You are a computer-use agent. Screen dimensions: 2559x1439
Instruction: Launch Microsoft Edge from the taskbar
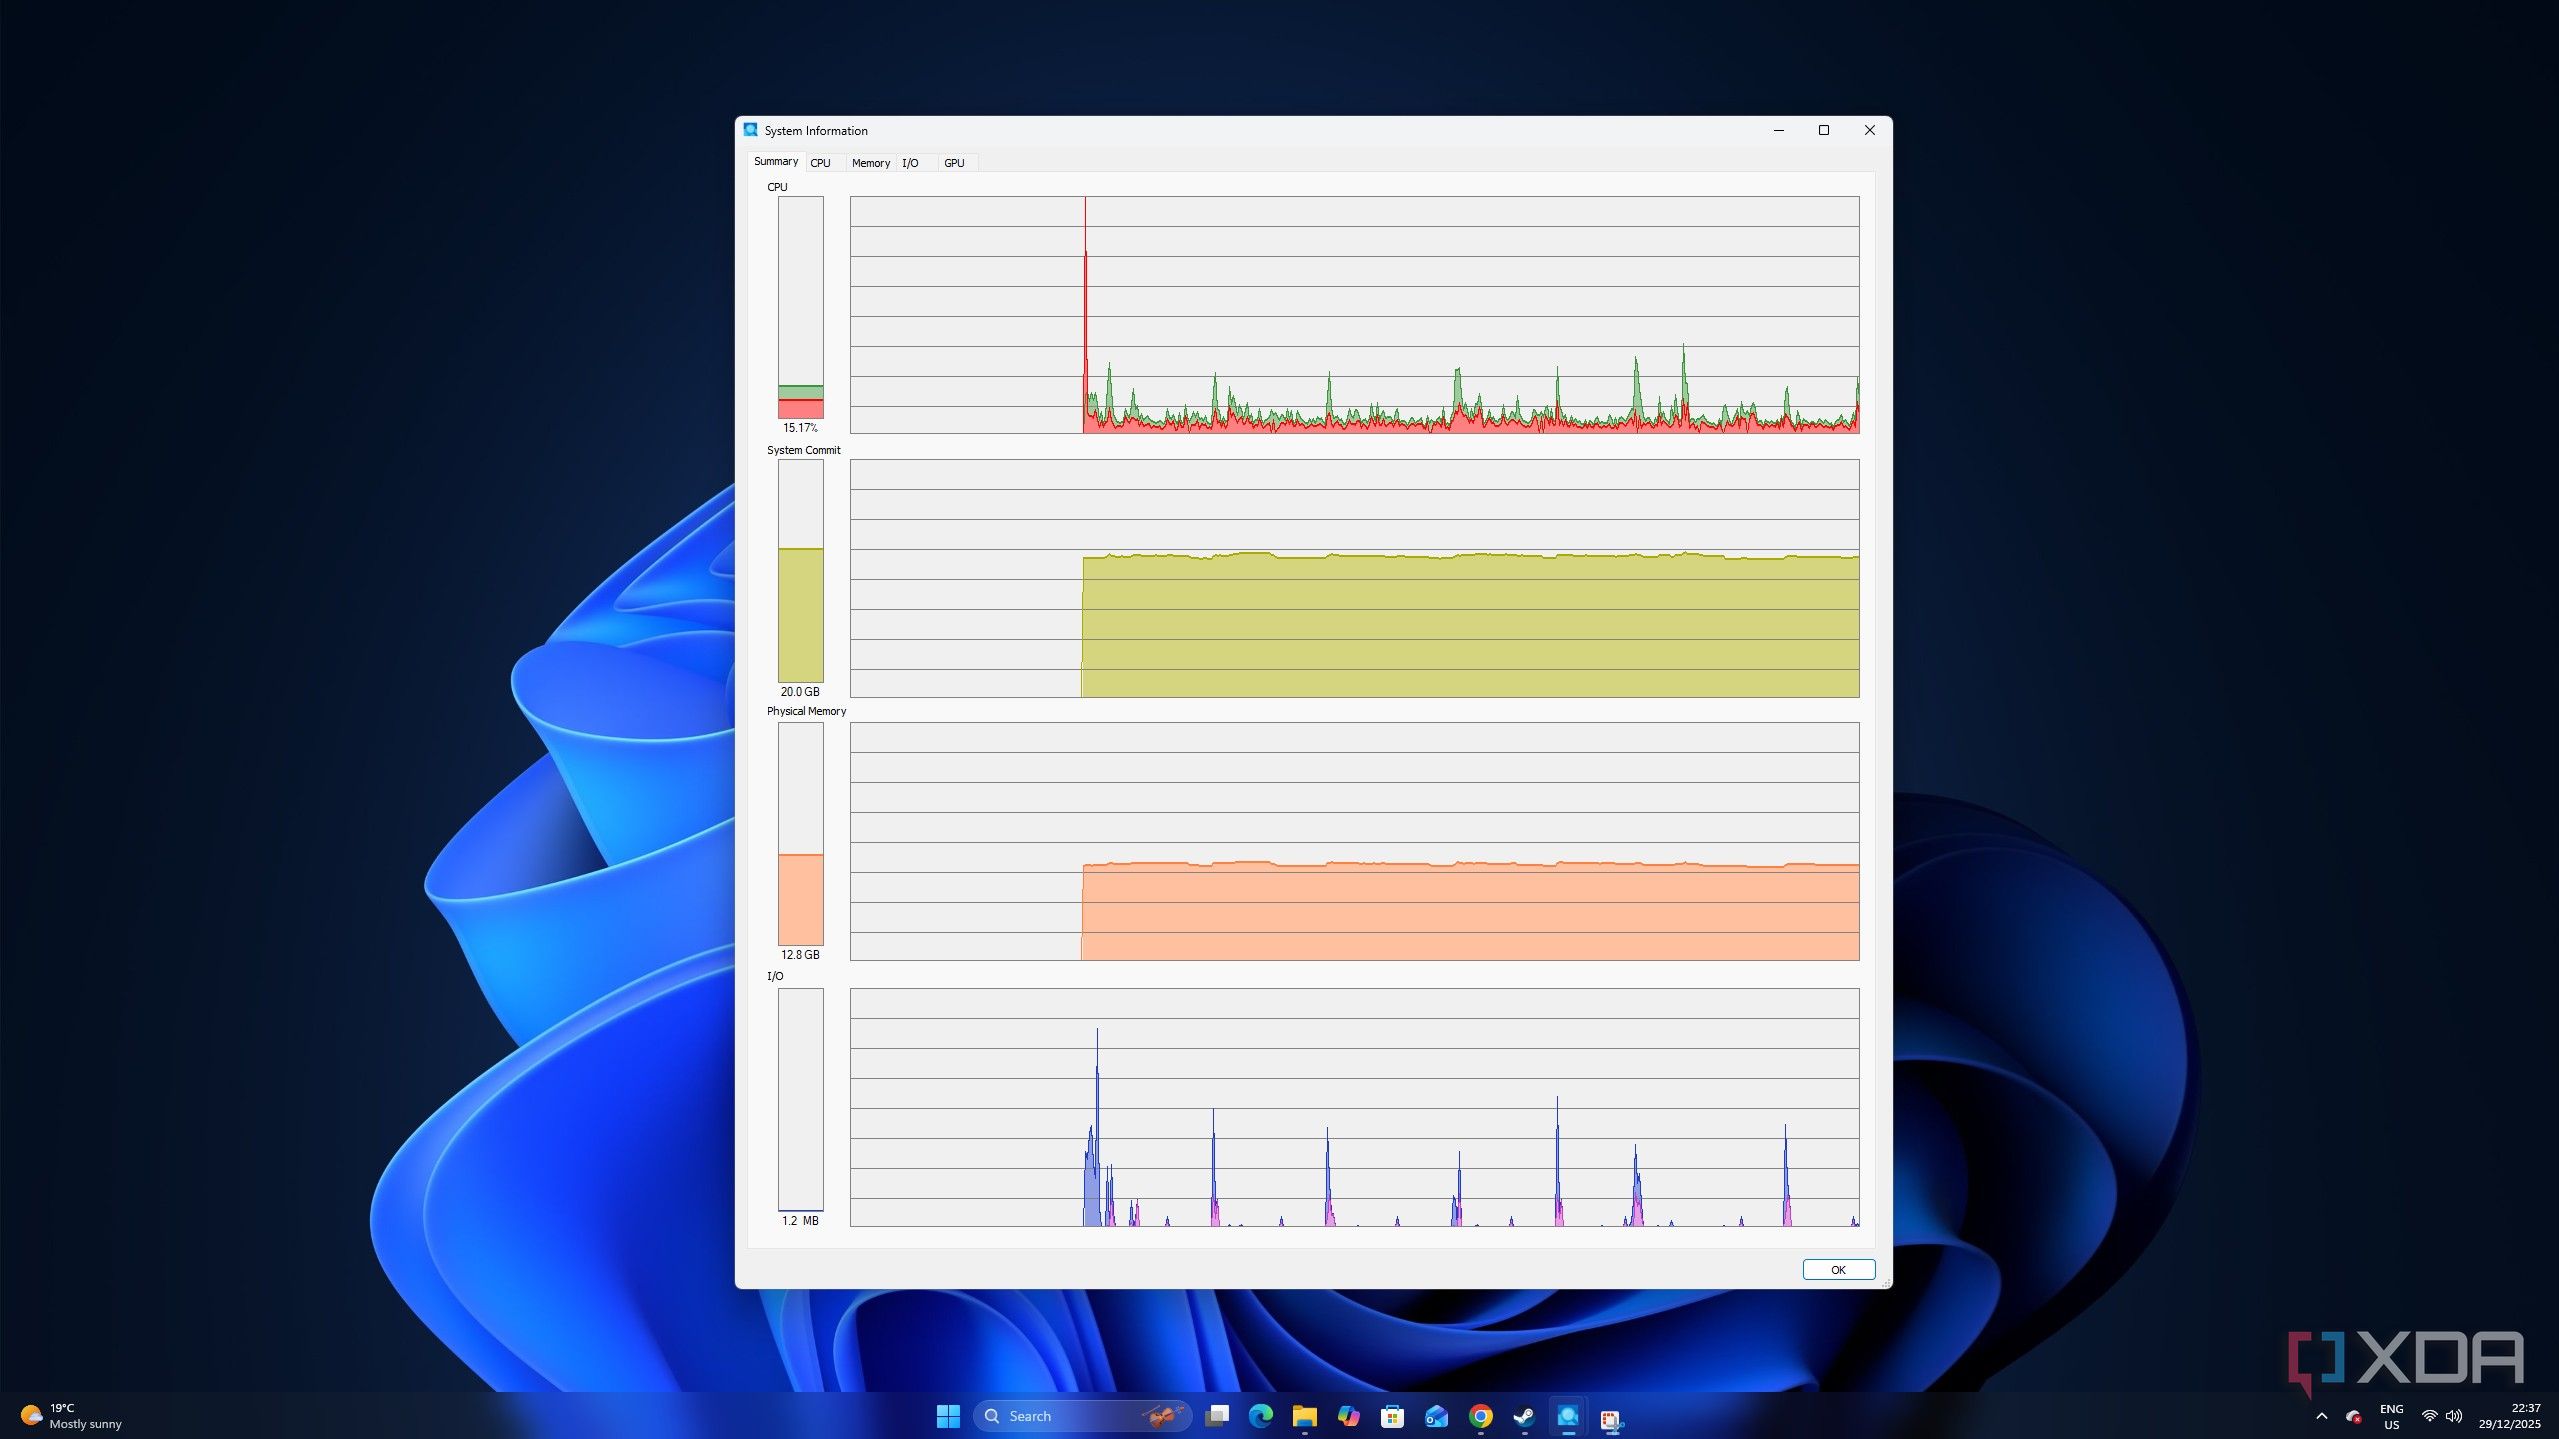(x=1260, y=1416)
